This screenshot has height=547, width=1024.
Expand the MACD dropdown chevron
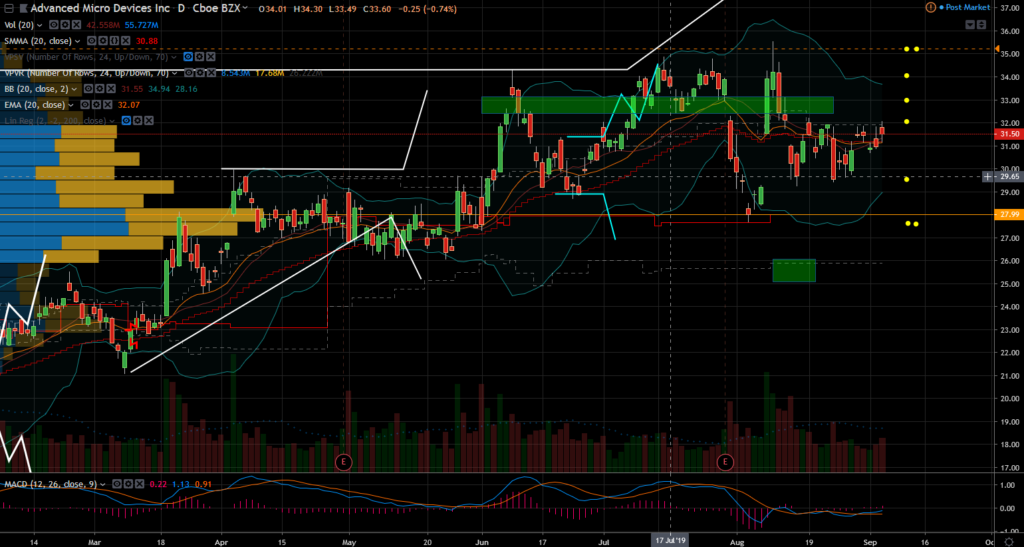coord(103,485)
